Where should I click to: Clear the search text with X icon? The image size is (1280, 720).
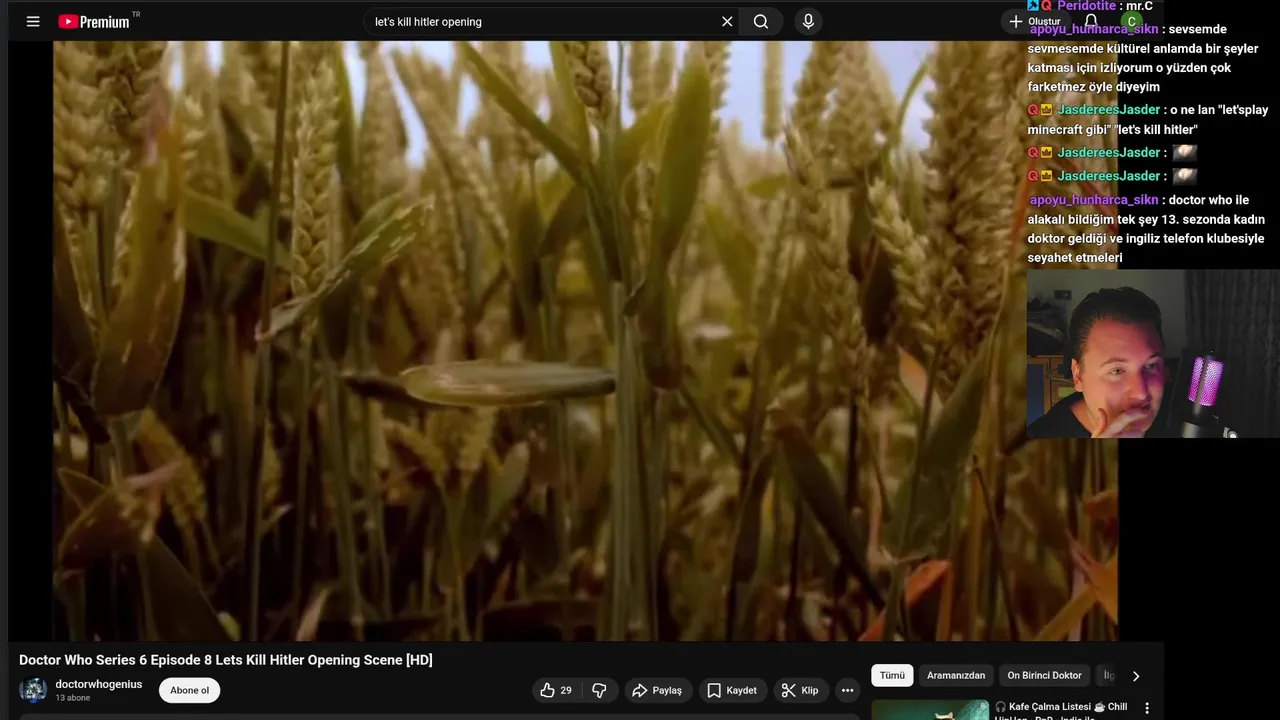(727, 21)
